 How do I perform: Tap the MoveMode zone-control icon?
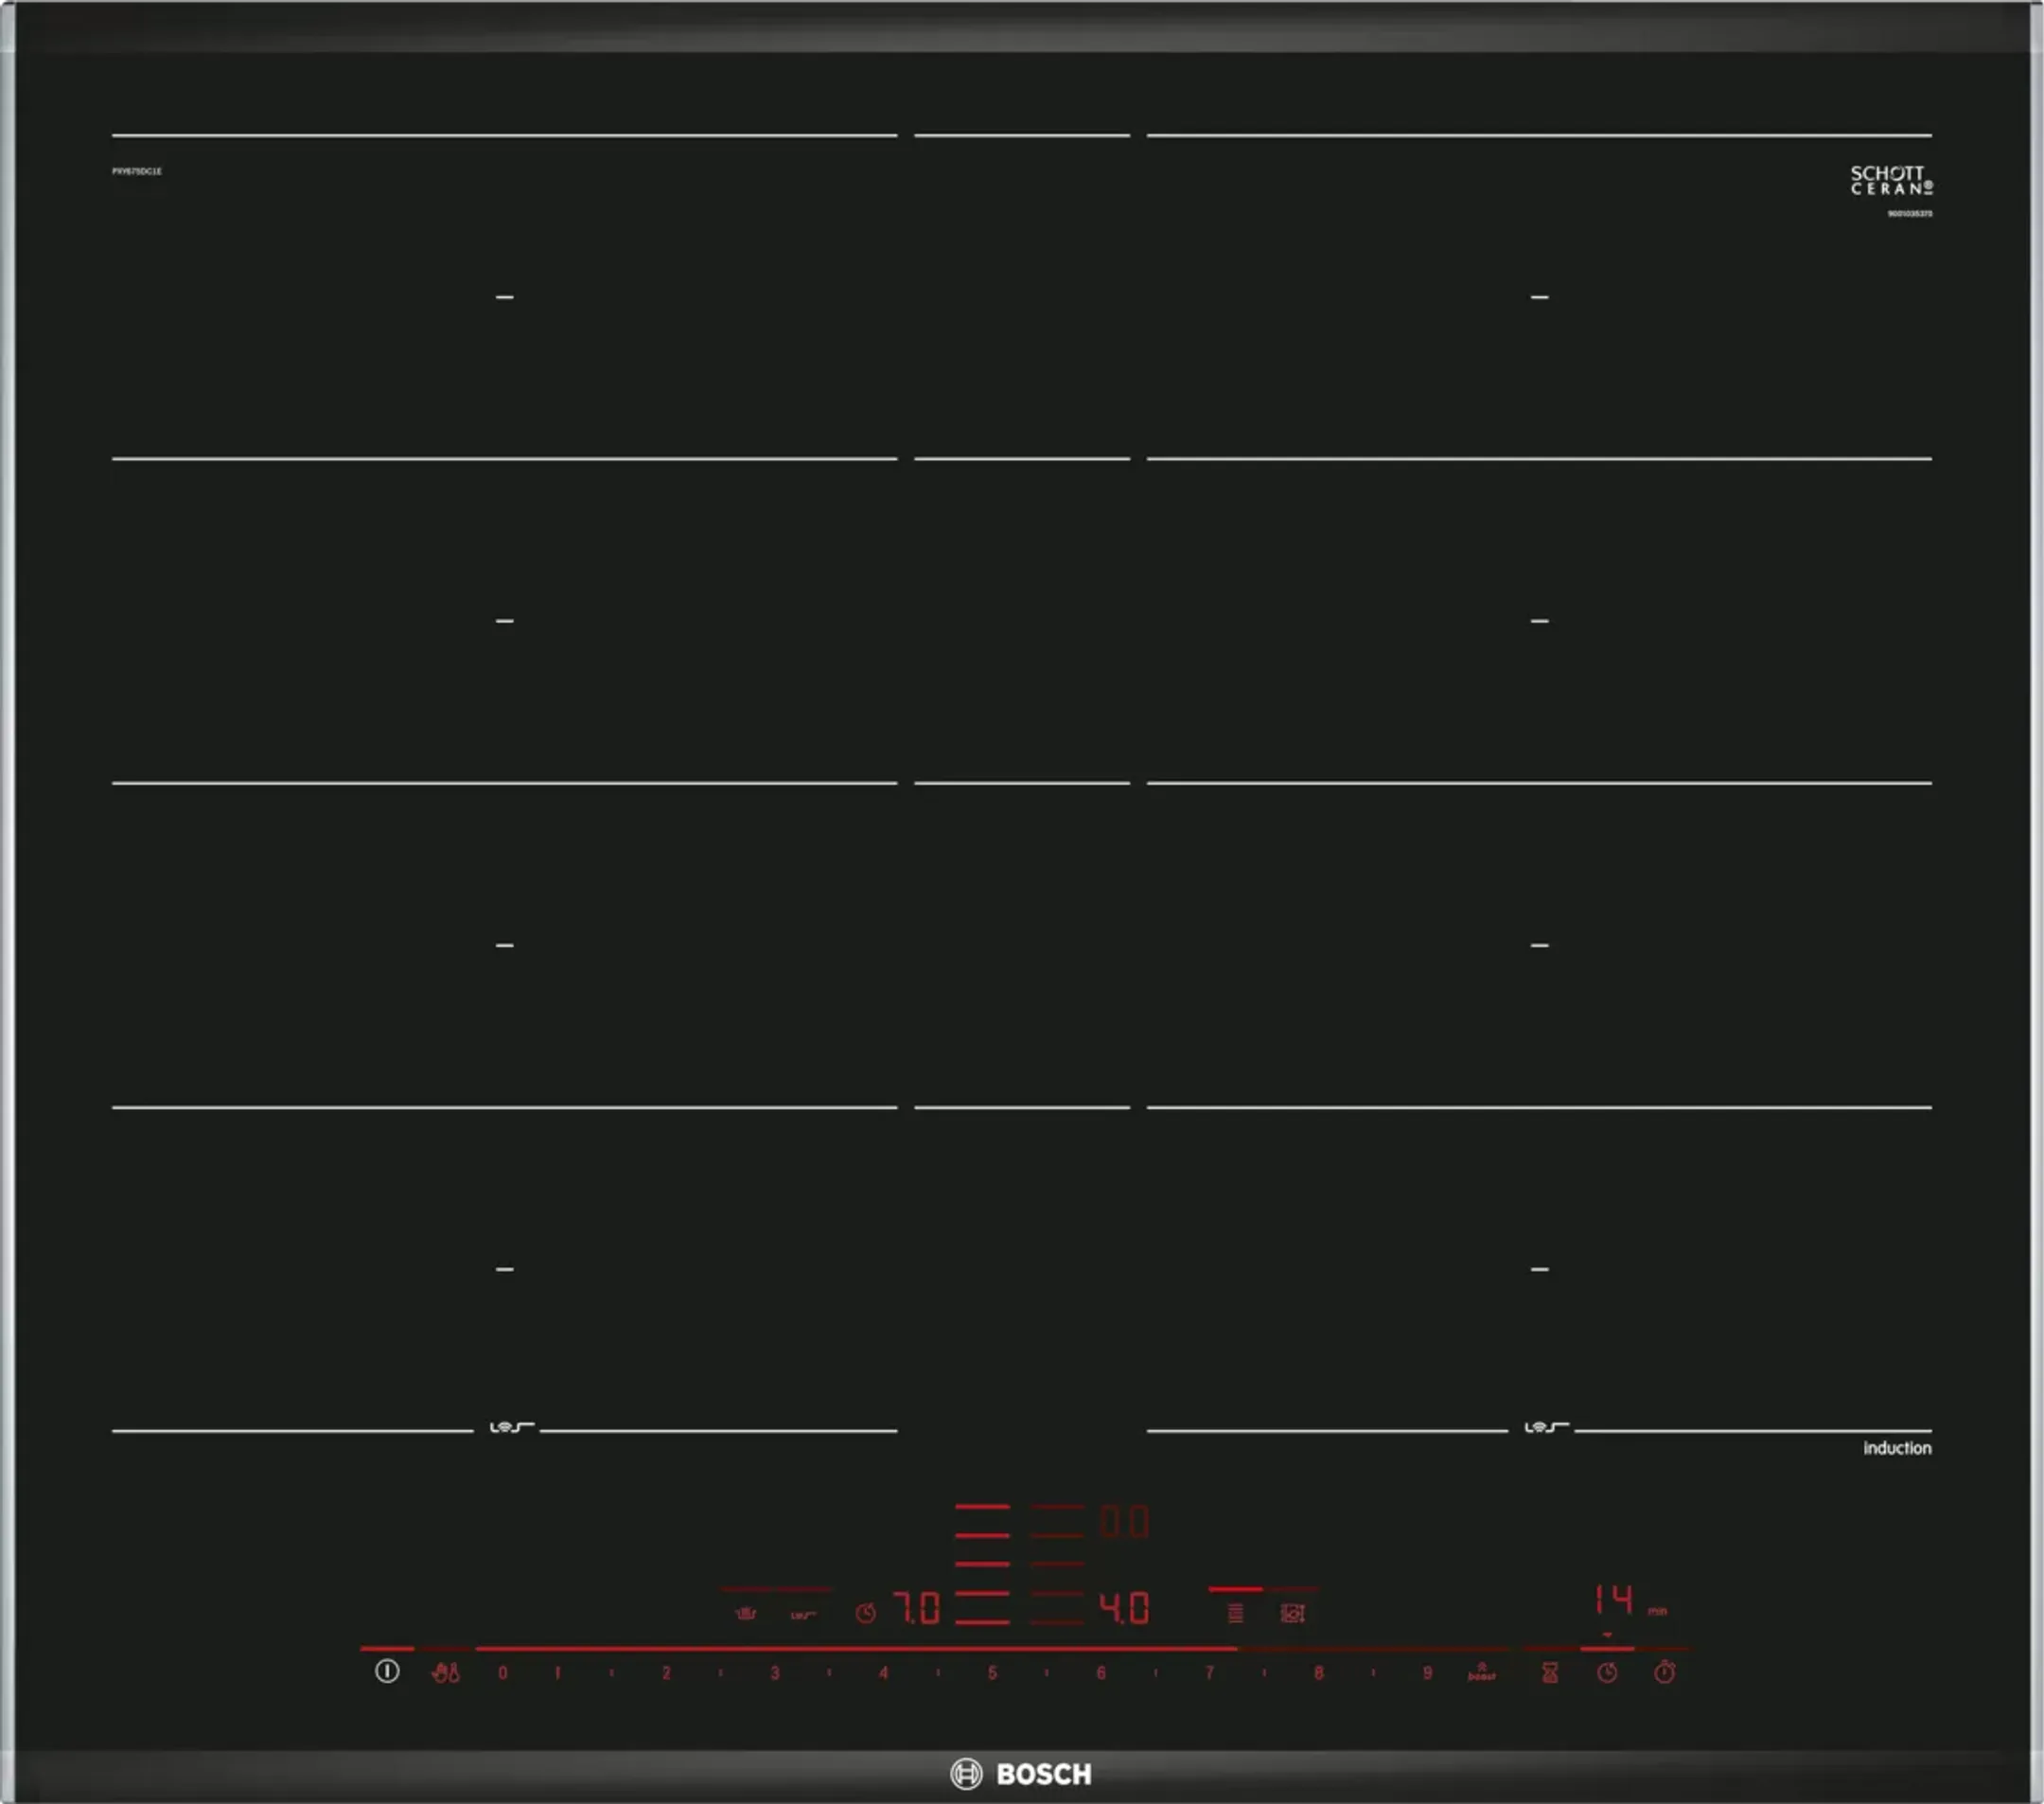click(1292, 1612)
